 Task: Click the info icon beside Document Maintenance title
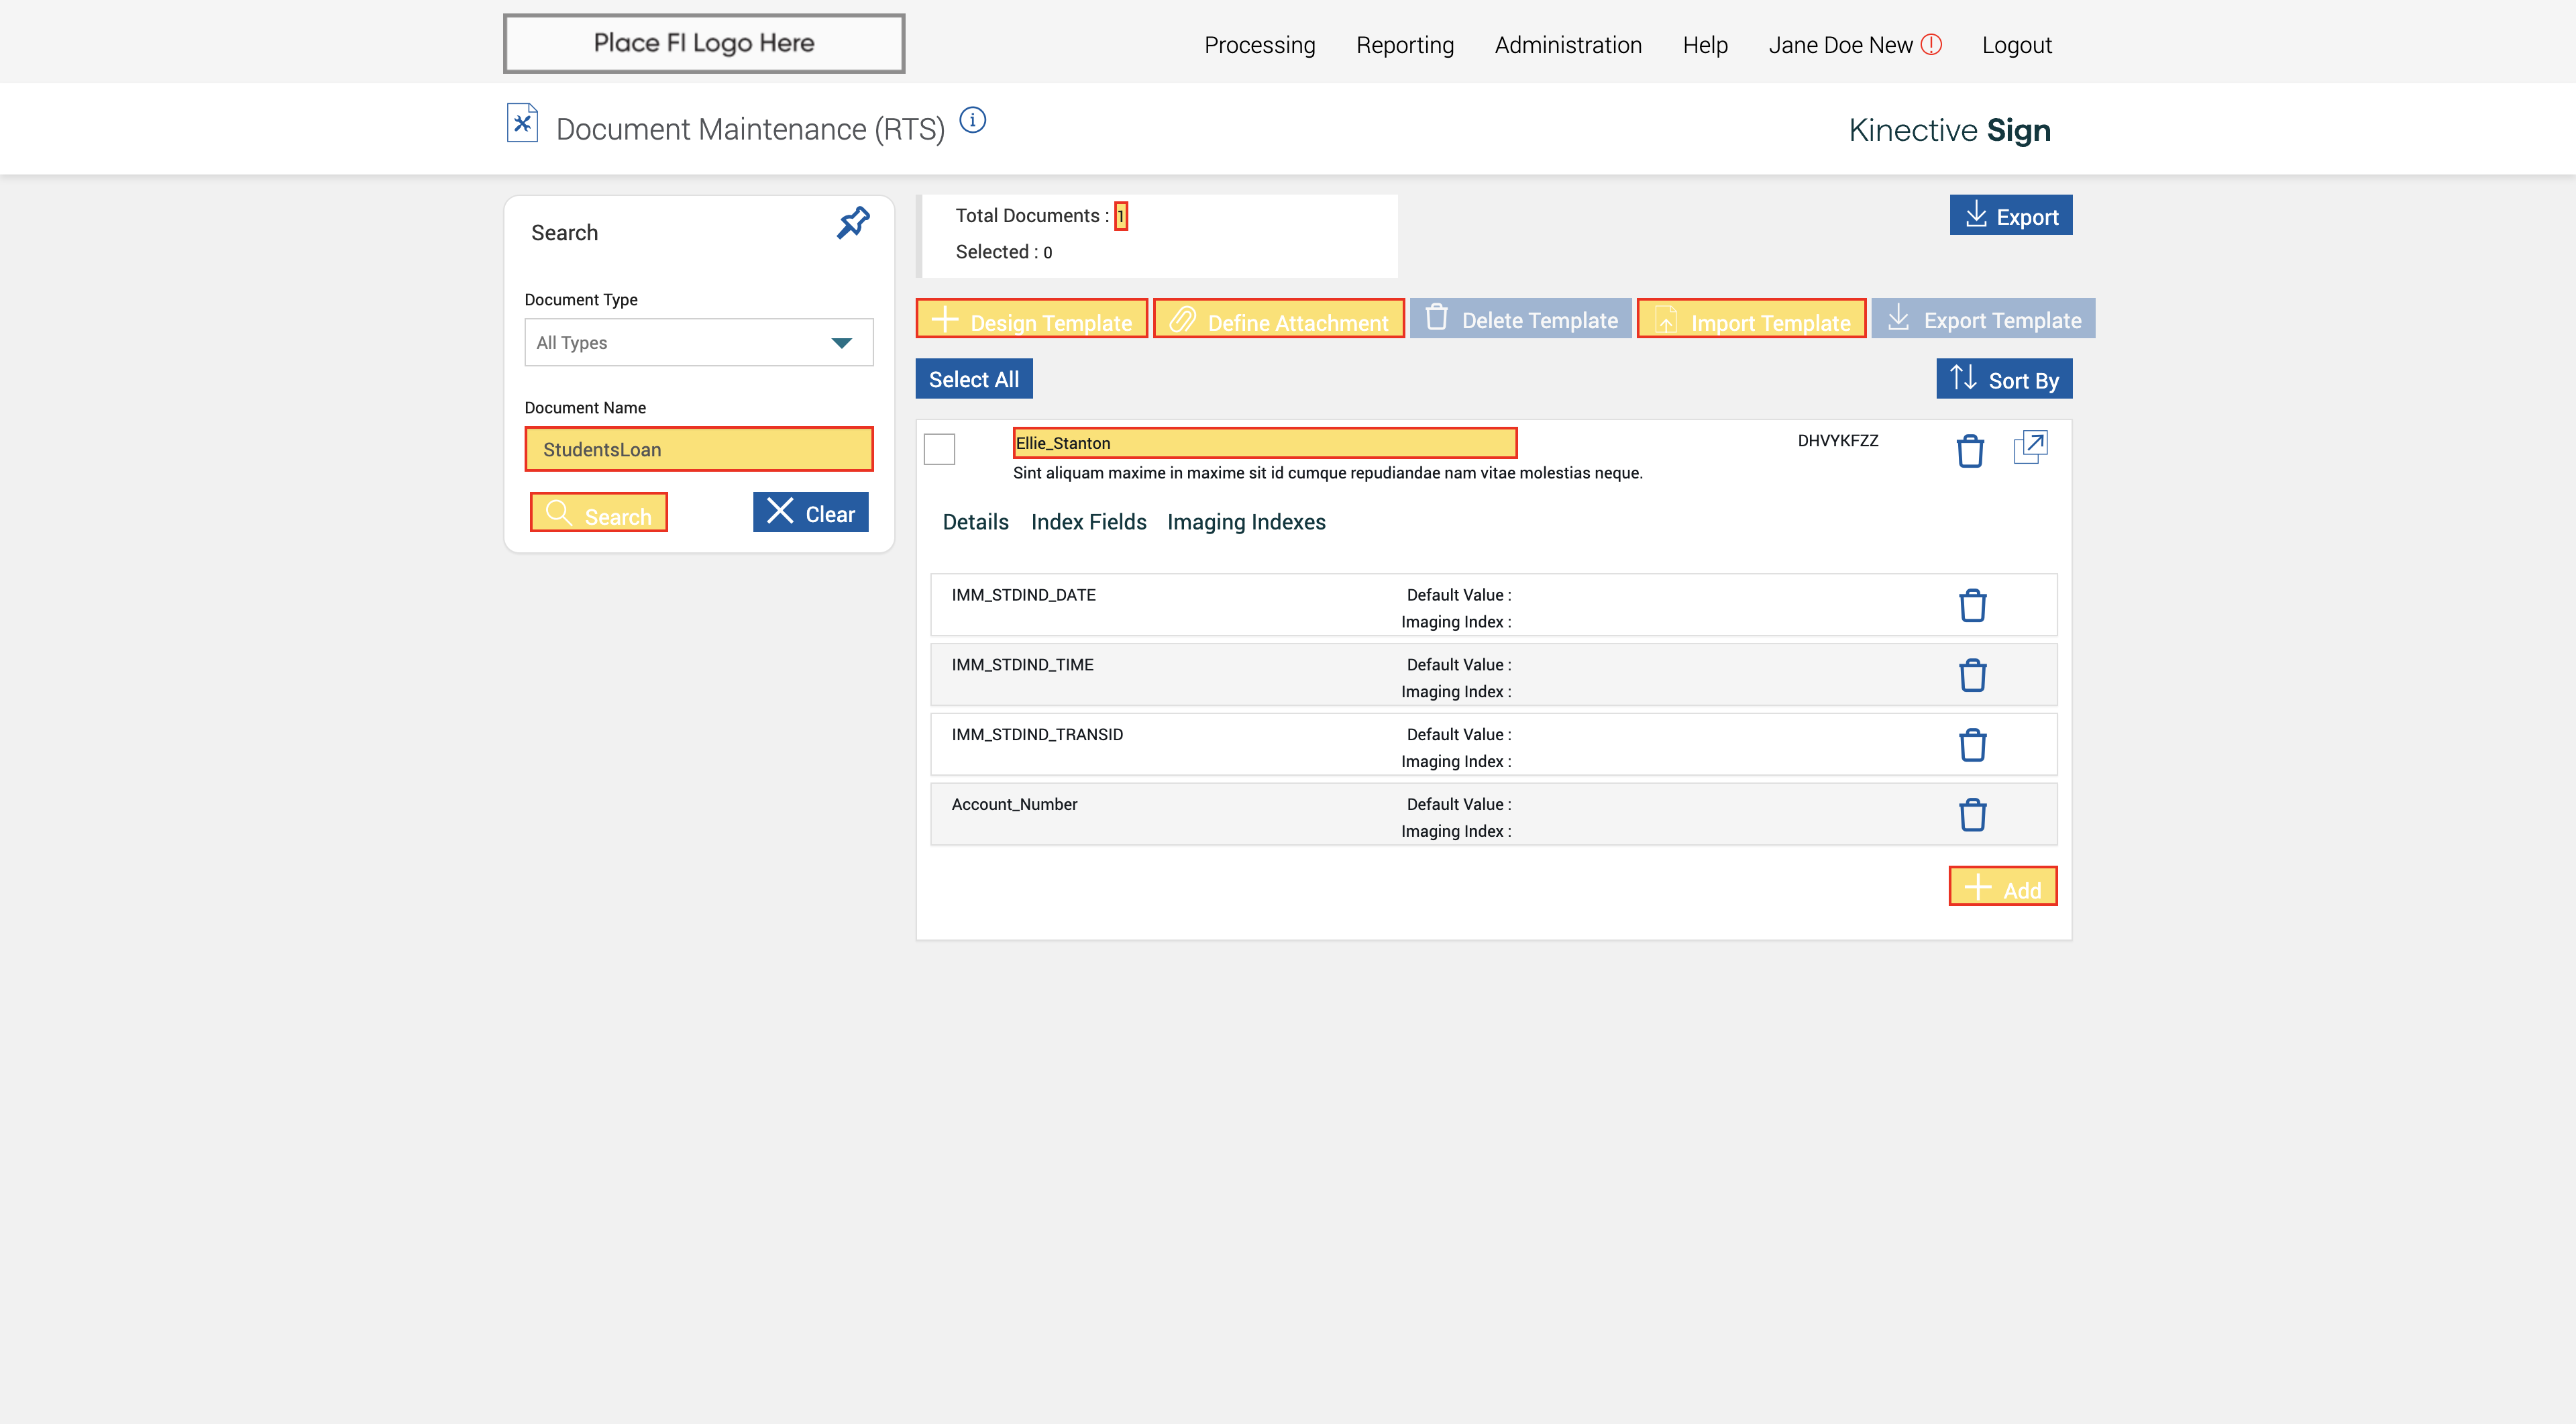972,121
